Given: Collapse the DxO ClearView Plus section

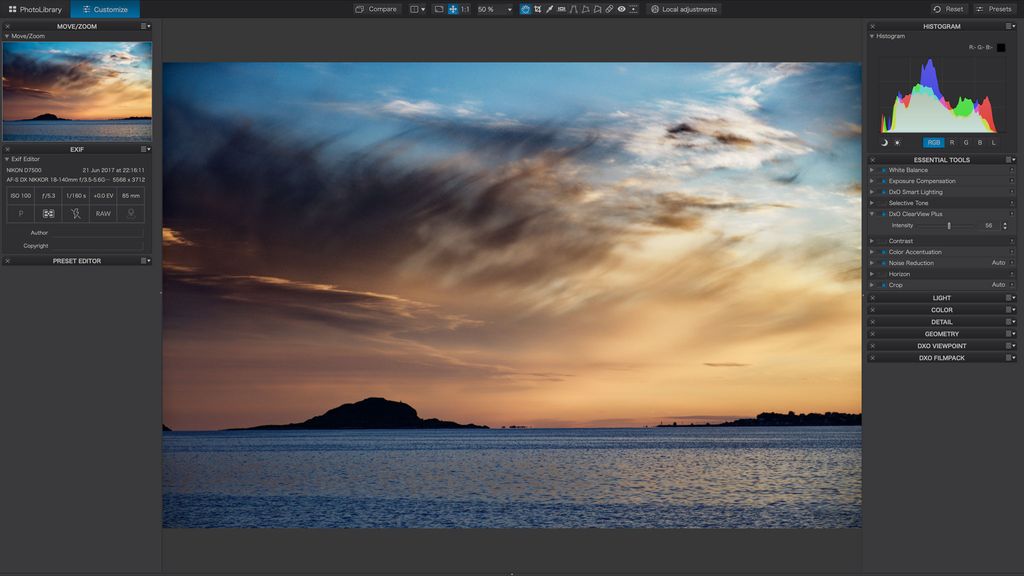Looking at the screenshot, I should (872, 213).
